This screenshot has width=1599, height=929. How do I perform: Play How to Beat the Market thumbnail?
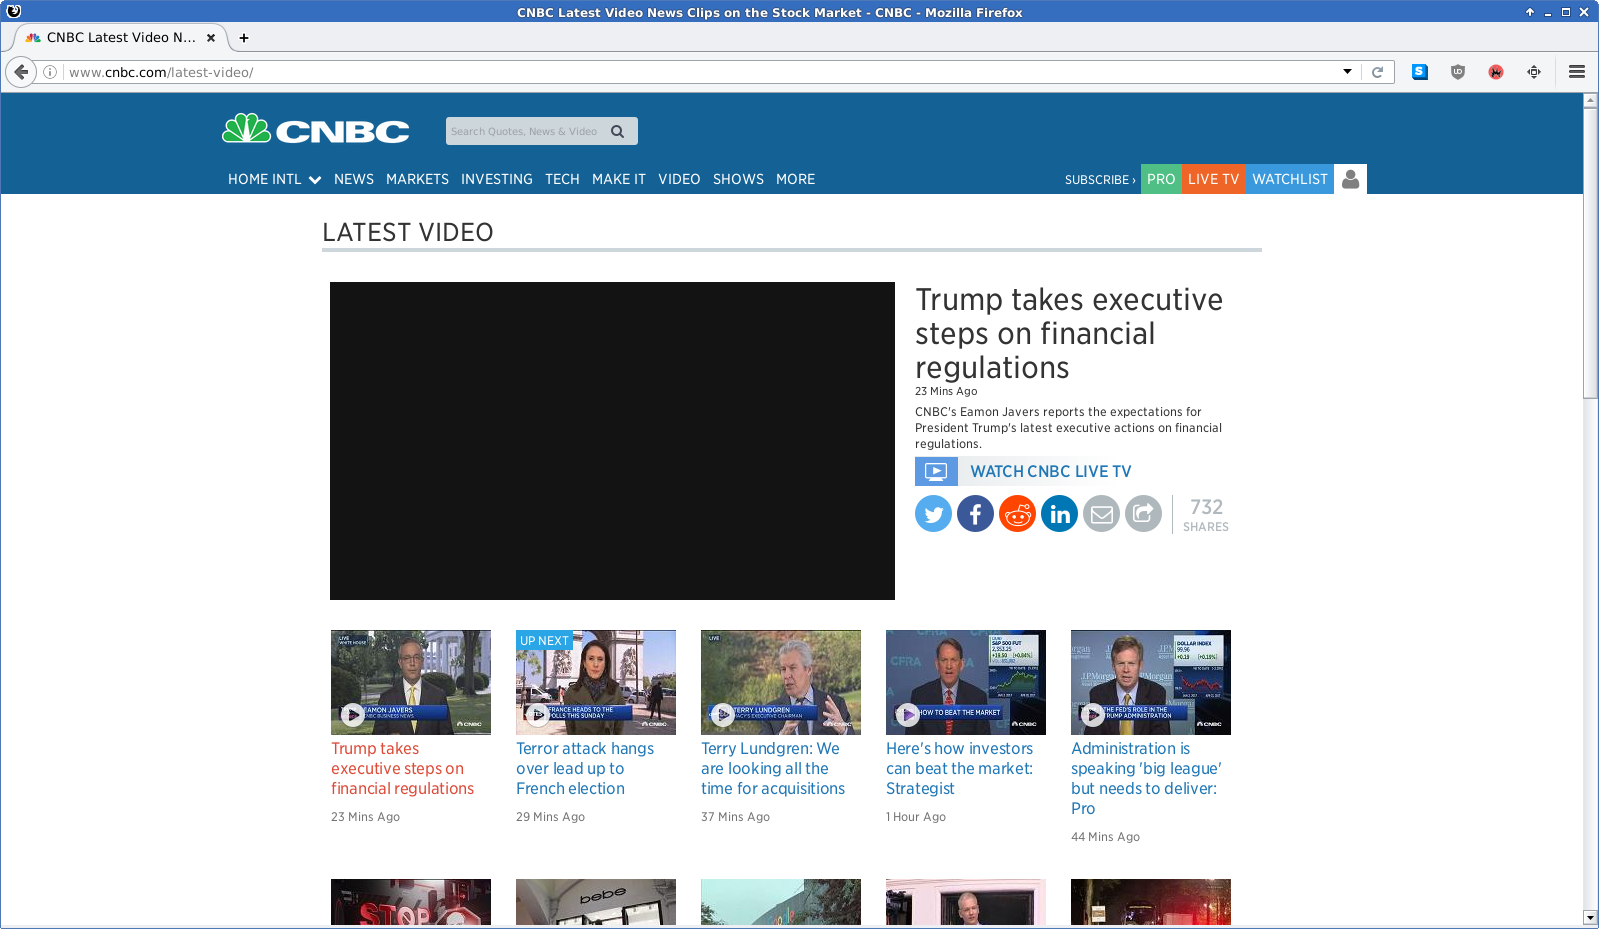point(966,682)
